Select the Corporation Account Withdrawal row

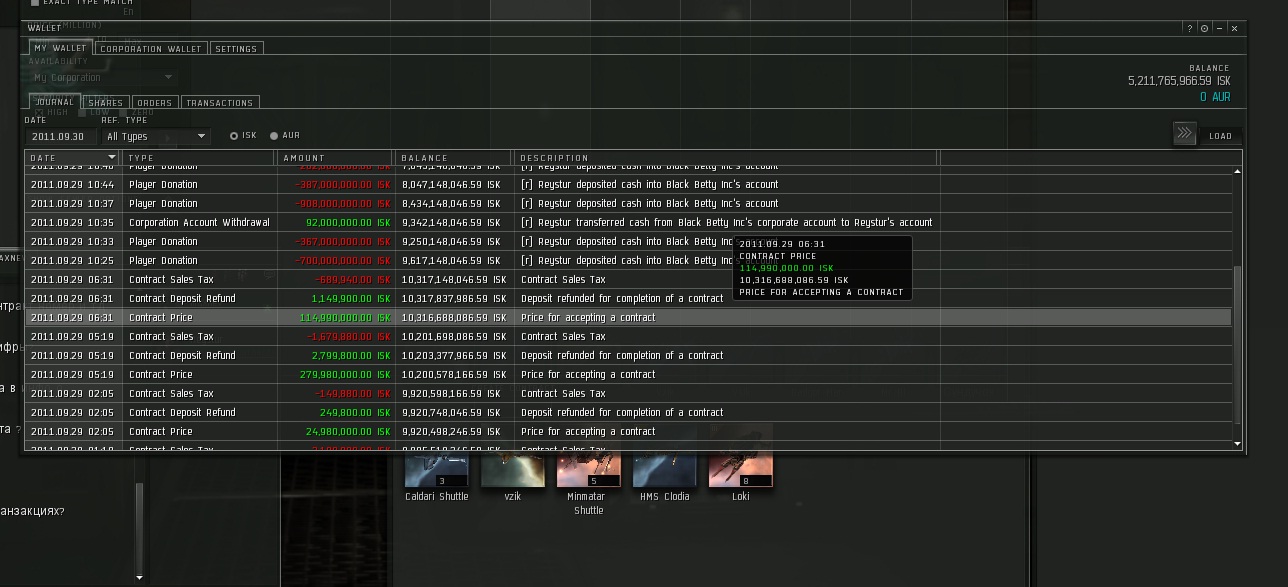coord(628,222)
